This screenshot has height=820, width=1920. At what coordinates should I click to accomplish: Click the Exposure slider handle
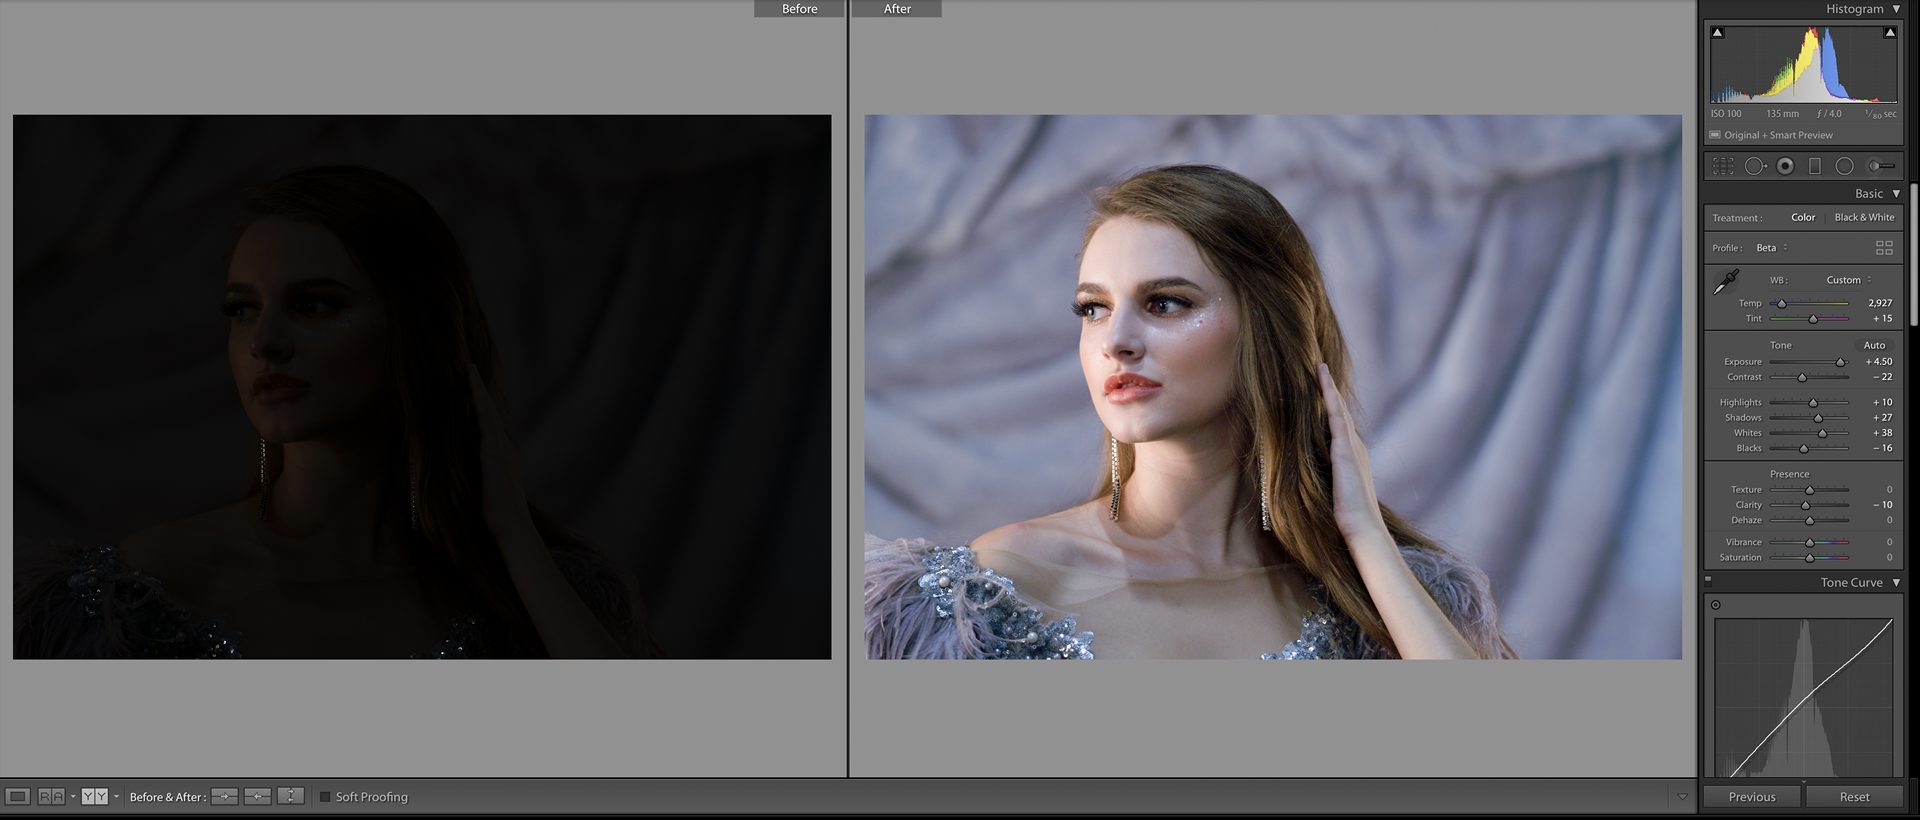coord(1839,362)
